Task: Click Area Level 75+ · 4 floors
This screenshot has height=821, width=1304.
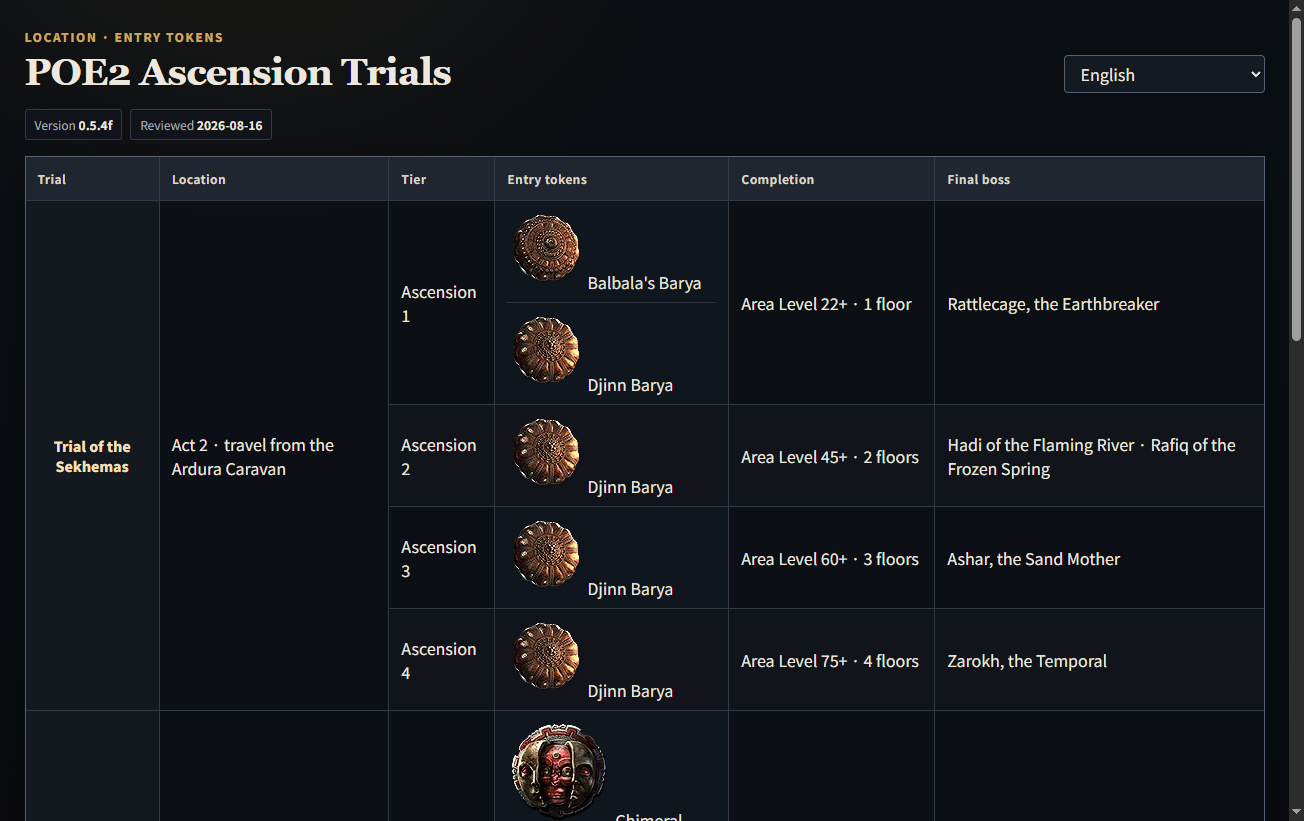Action: point(830,661)
